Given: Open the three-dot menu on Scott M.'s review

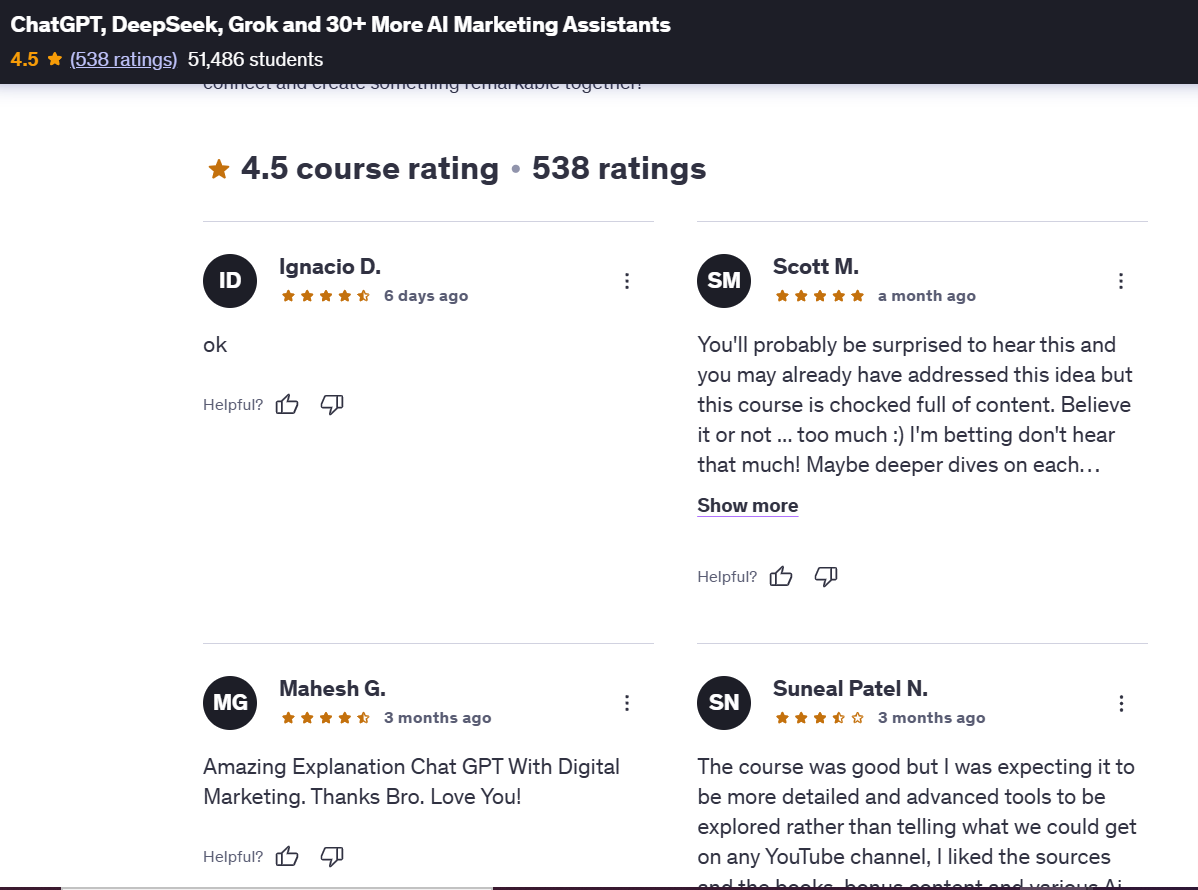Looking at the screenshot, I should [x=1121, y=281].
